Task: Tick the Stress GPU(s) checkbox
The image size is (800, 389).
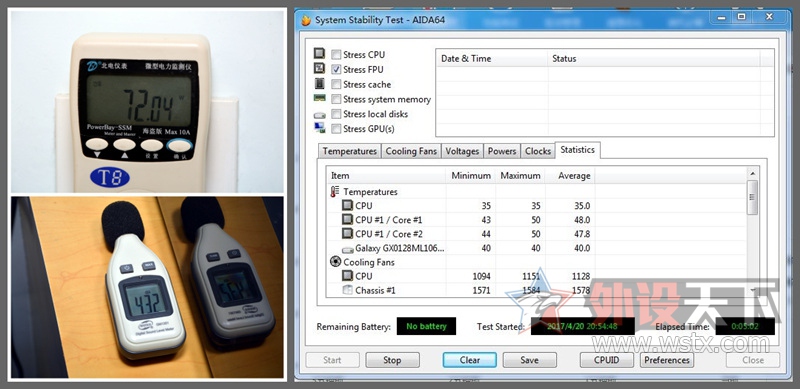Action: (336, 129)
